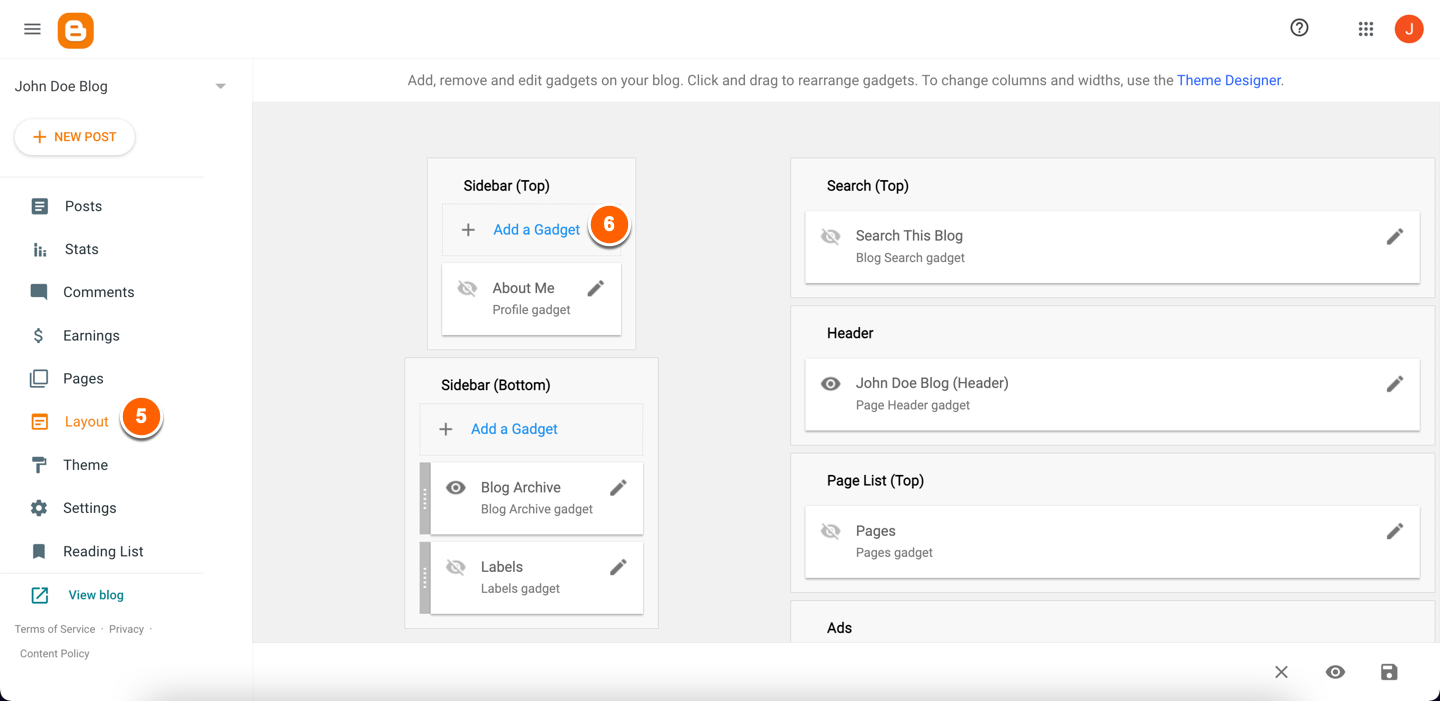Viewport: 1440px width, 701px height.
Task: Toggle visibility of Blog Archive gadget
Action: (456, 488)
